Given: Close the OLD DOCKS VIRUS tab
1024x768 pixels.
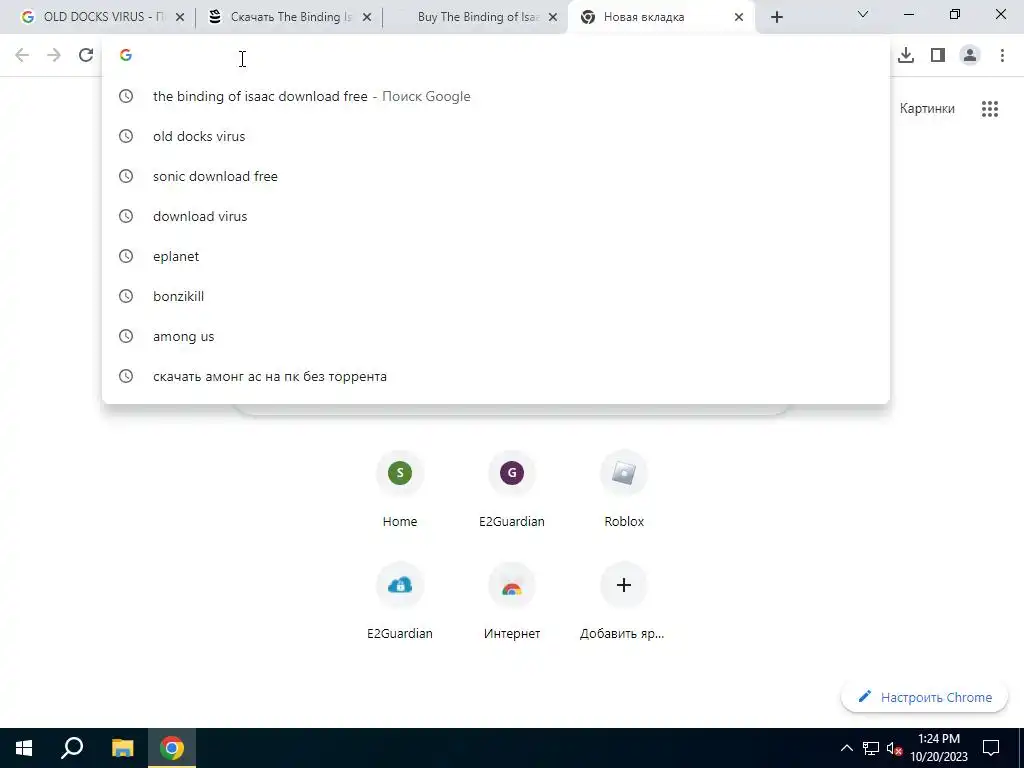Looking at the screenshot, I should (180, 18).
